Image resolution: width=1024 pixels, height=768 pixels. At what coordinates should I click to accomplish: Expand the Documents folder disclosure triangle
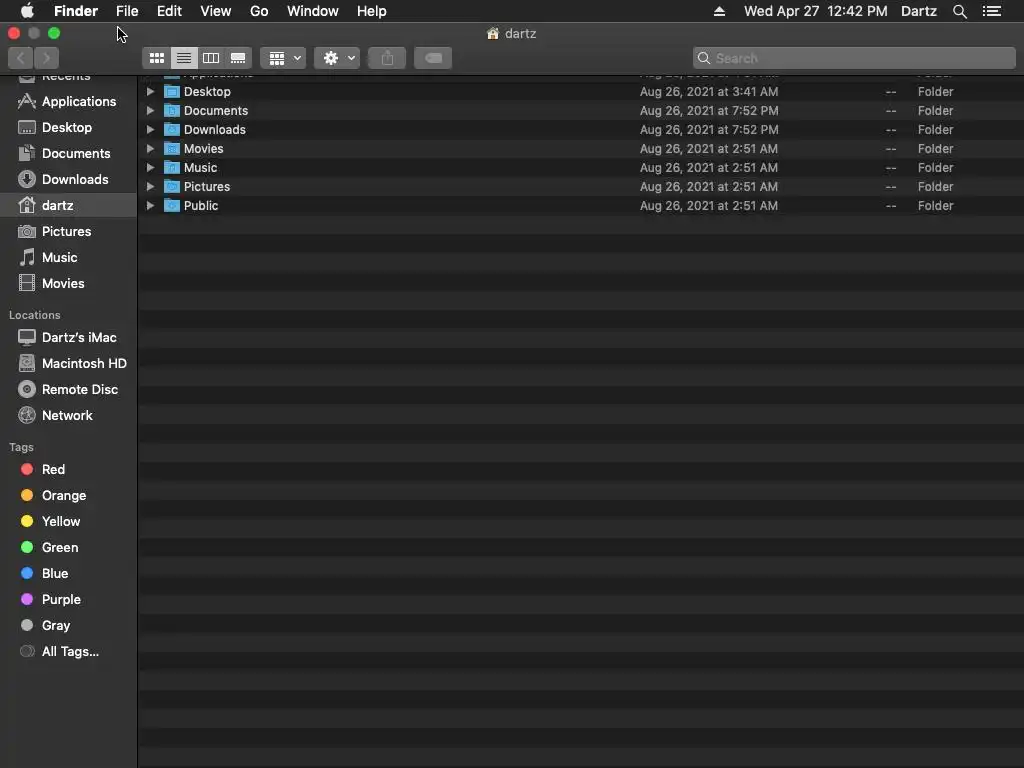pyautogui.click(x=150, y=110)
